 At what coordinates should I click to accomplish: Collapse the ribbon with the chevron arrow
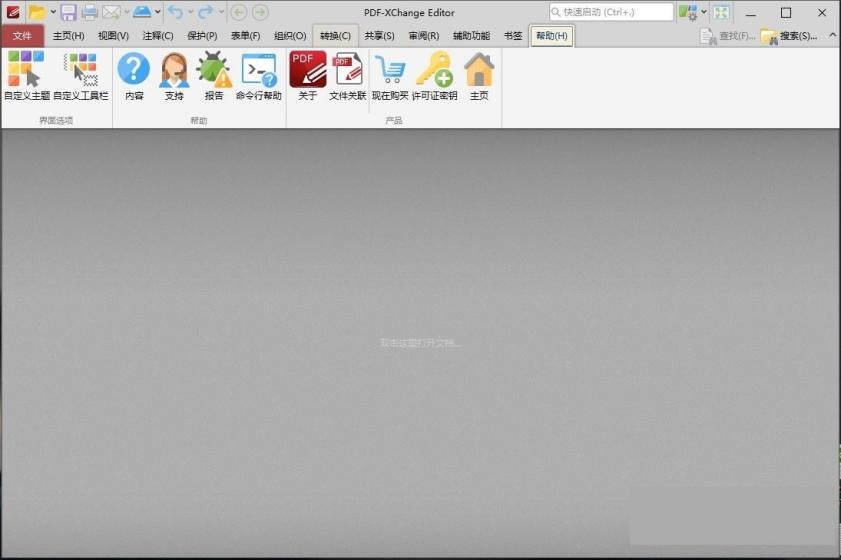pyautogui.click(x=832, y=35)
